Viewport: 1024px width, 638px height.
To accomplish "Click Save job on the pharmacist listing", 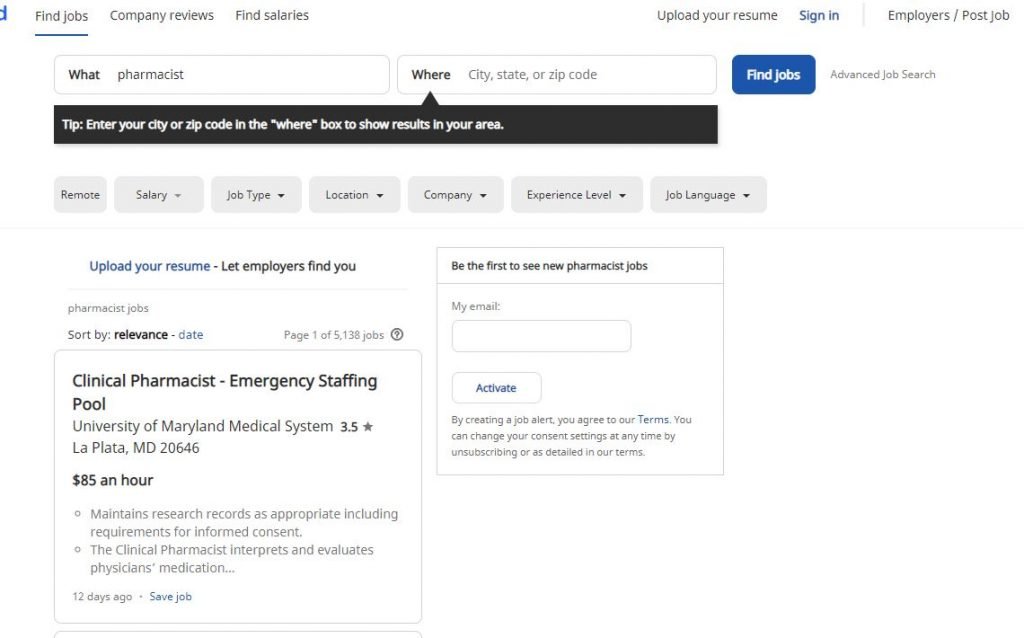I will (170, 597).
